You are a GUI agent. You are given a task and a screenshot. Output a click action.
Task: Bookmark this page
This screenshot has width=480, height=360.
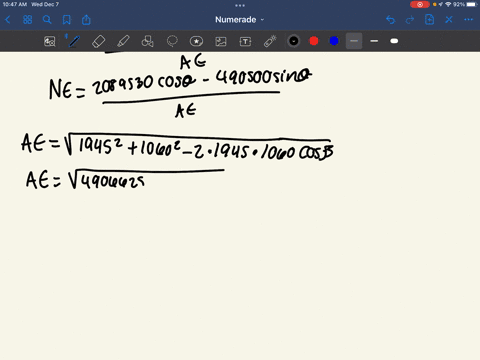(x=67, y=20)
